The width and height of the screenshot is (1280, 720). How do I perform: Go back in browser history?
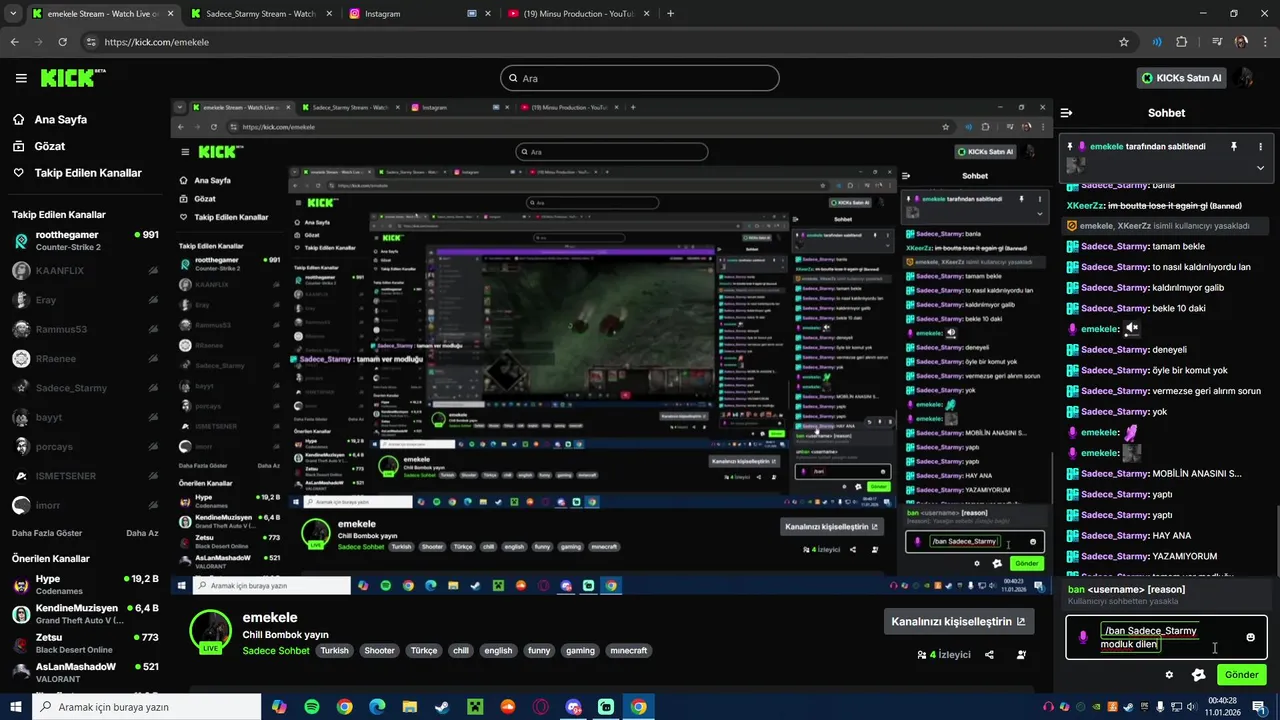pos(15,42)
